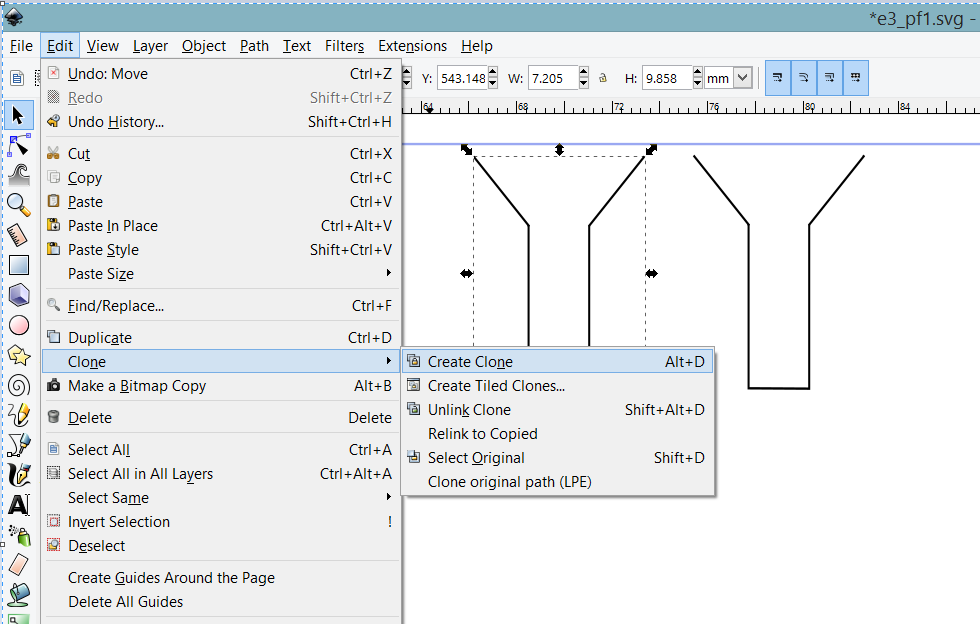
Task: Select the 3D Box tool
Action: pyautogui.click(x=19, y=295)
